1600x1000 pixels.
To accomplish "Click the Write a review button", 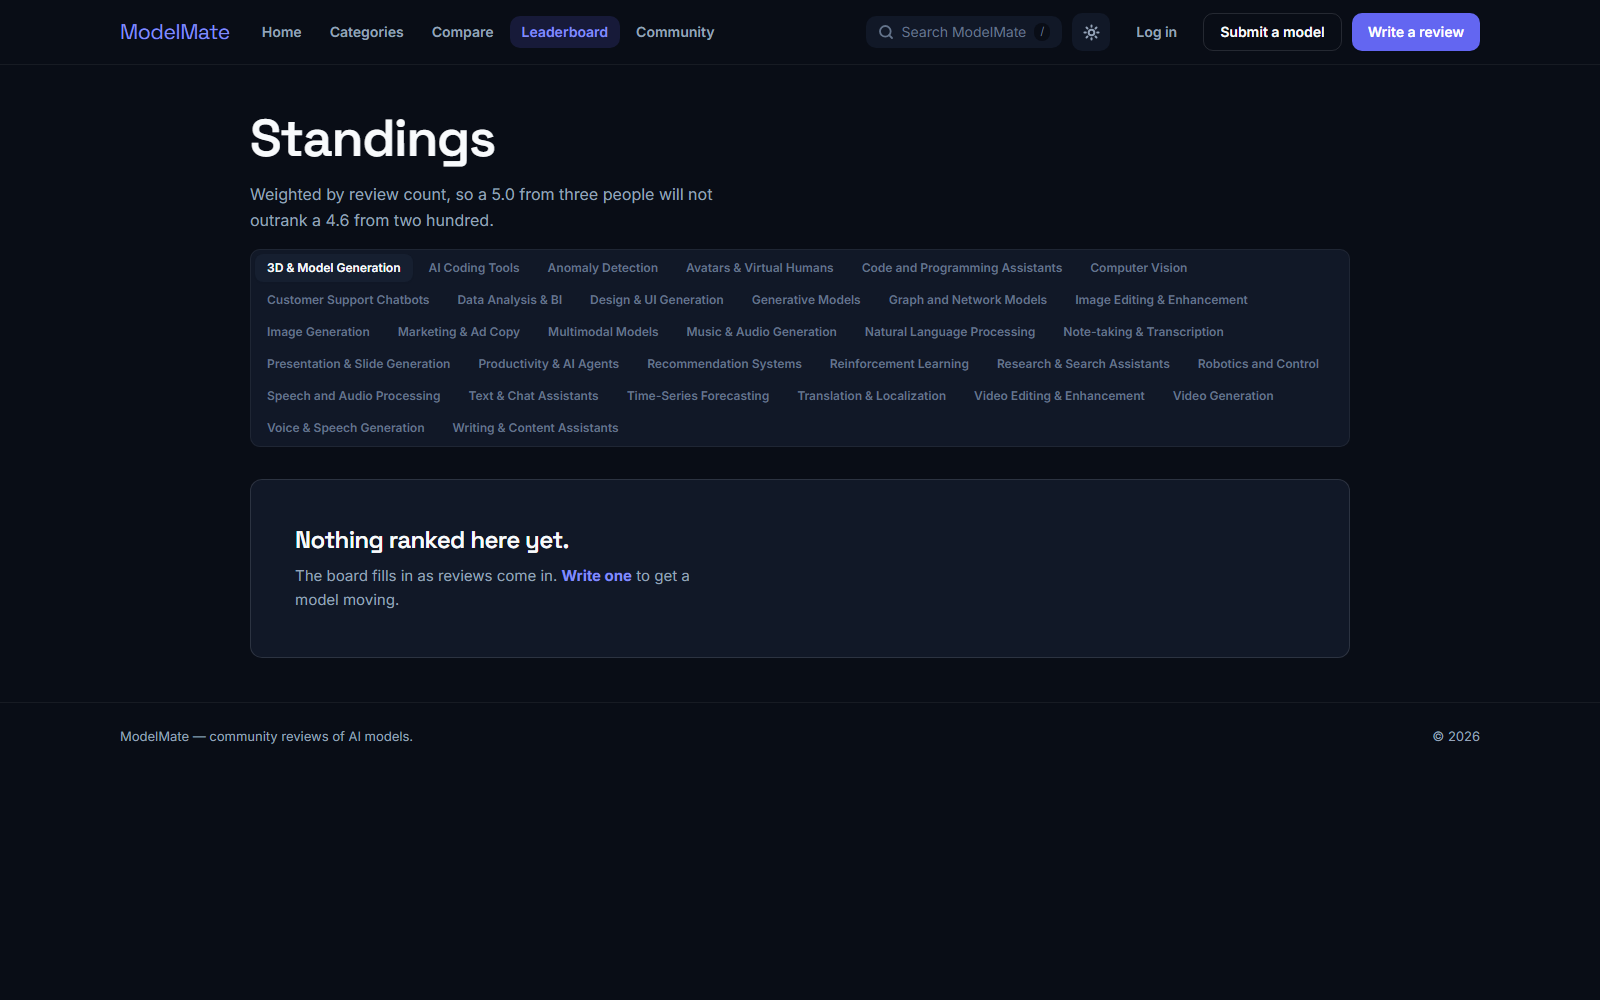I will coord(1416,32).
